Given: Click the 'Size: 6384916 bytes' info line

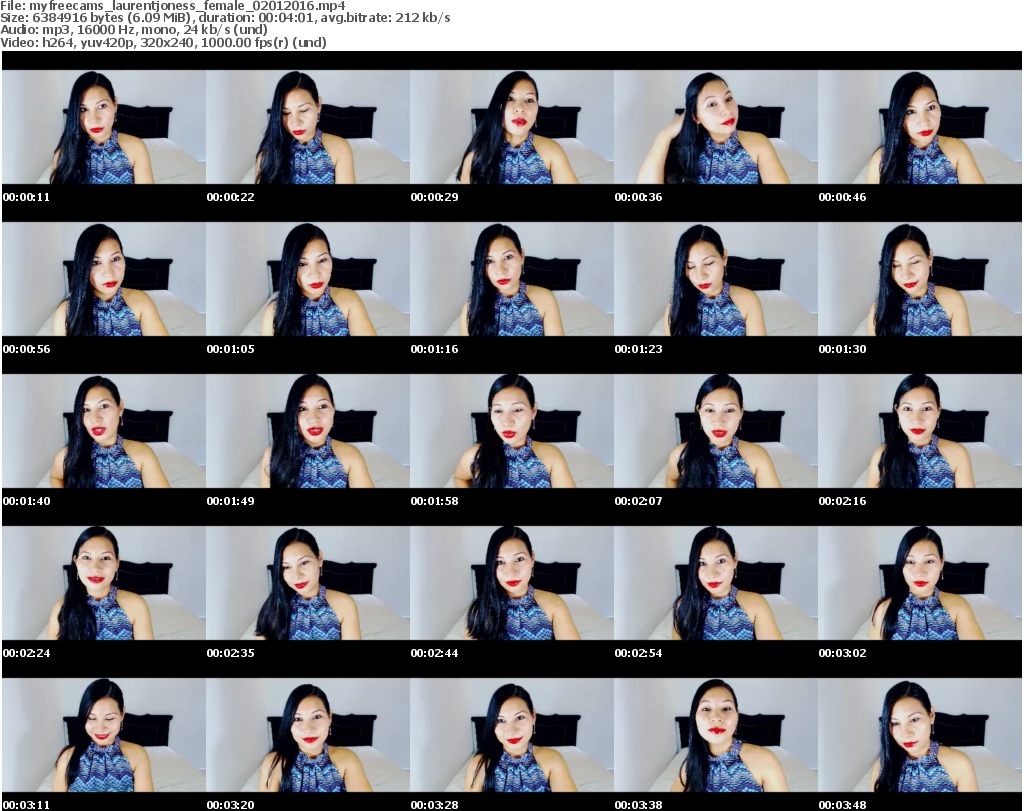Looking at the screenshot, I should pyautogui.click(x=225, y=18).
